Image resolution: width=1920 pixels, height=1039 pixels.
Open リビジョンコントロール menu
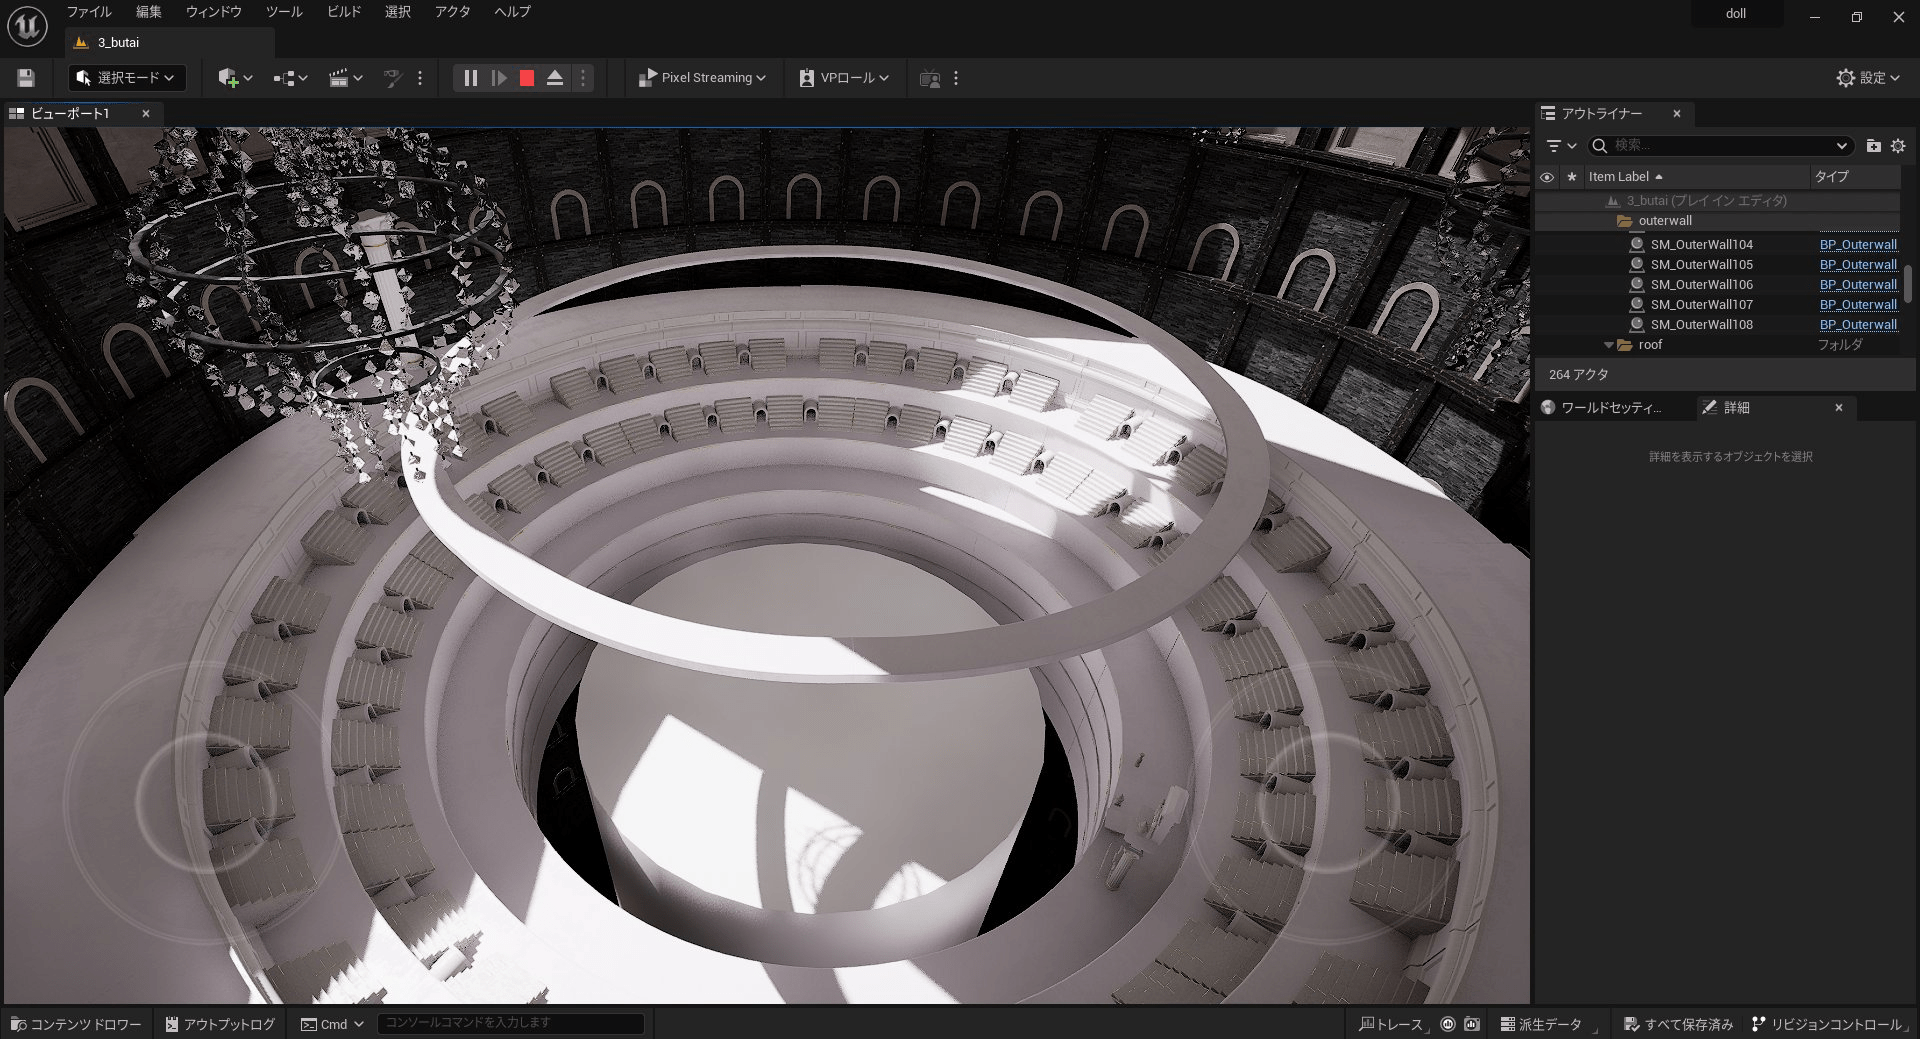coord(1828,1024)
